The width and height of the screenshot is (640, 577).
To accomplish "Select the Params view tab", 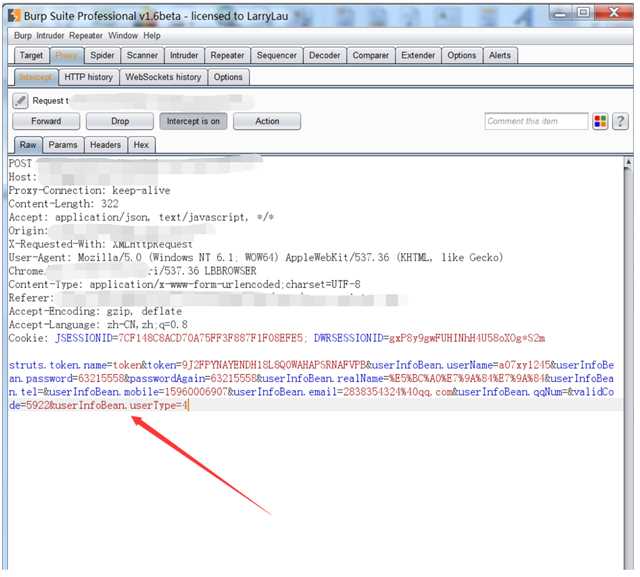I will [63, 145].
